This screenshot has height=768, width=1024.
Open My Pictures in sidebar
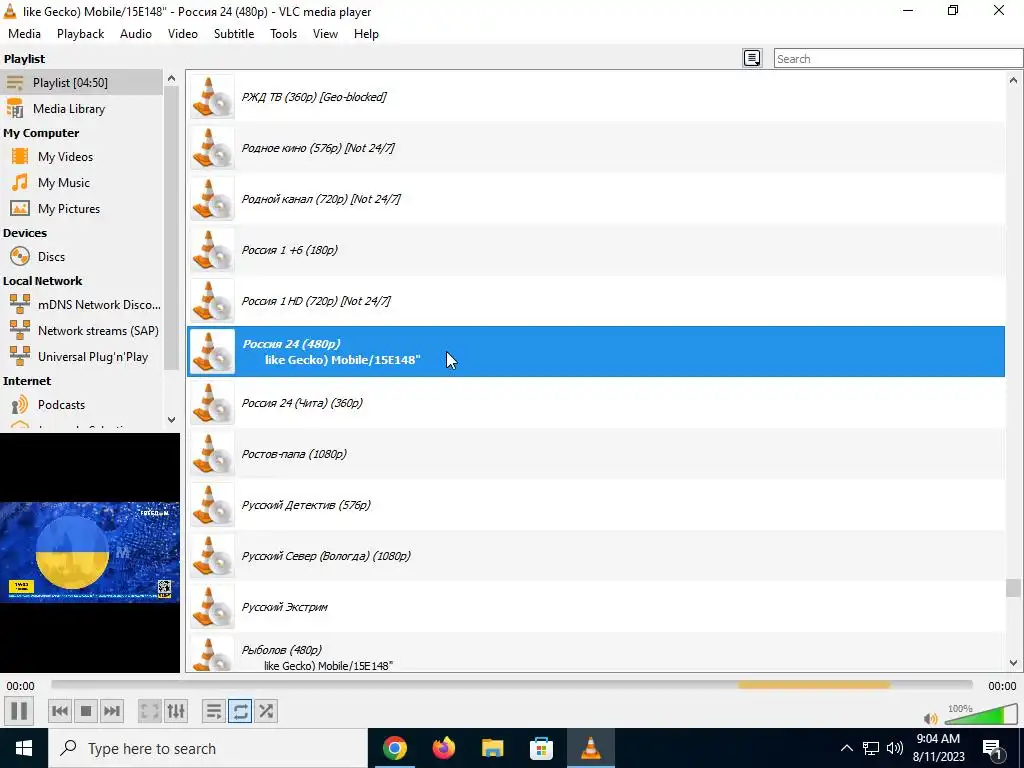coord(81,209)
